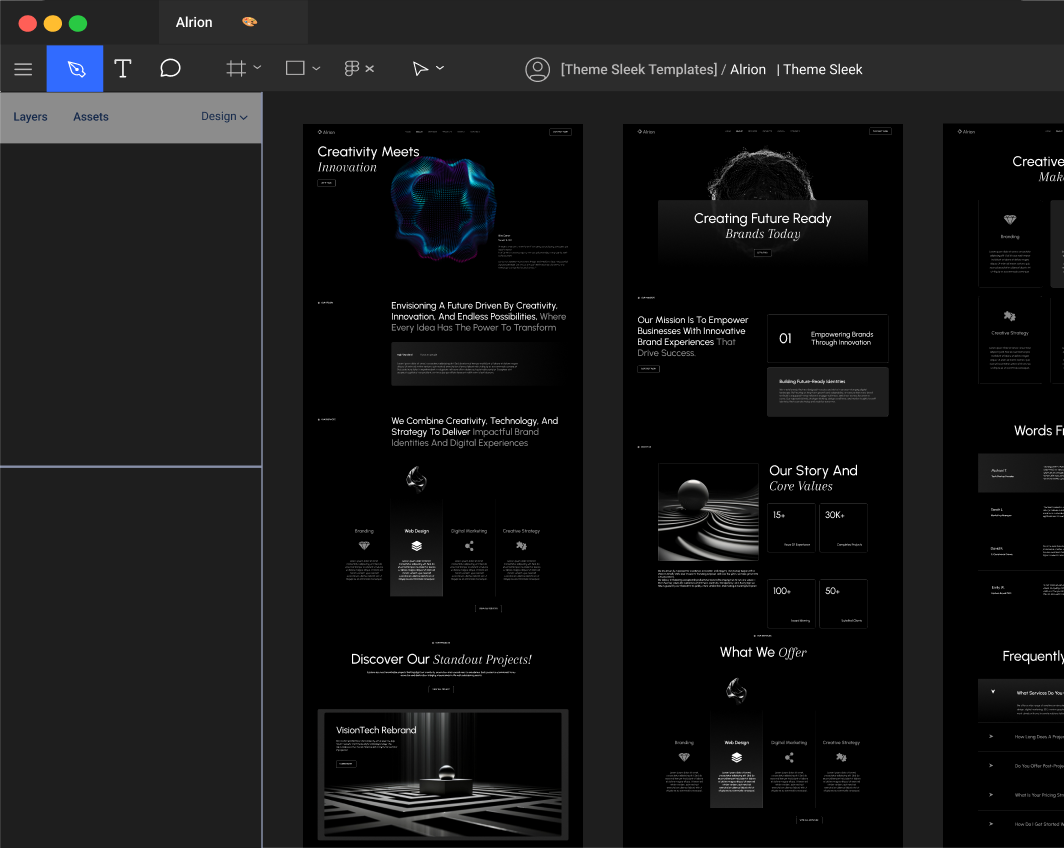Image resolution: width=1064 pixels, height=848 pixels.
Task: Open the main hamburger menu
Action: (x=23, y=69)
